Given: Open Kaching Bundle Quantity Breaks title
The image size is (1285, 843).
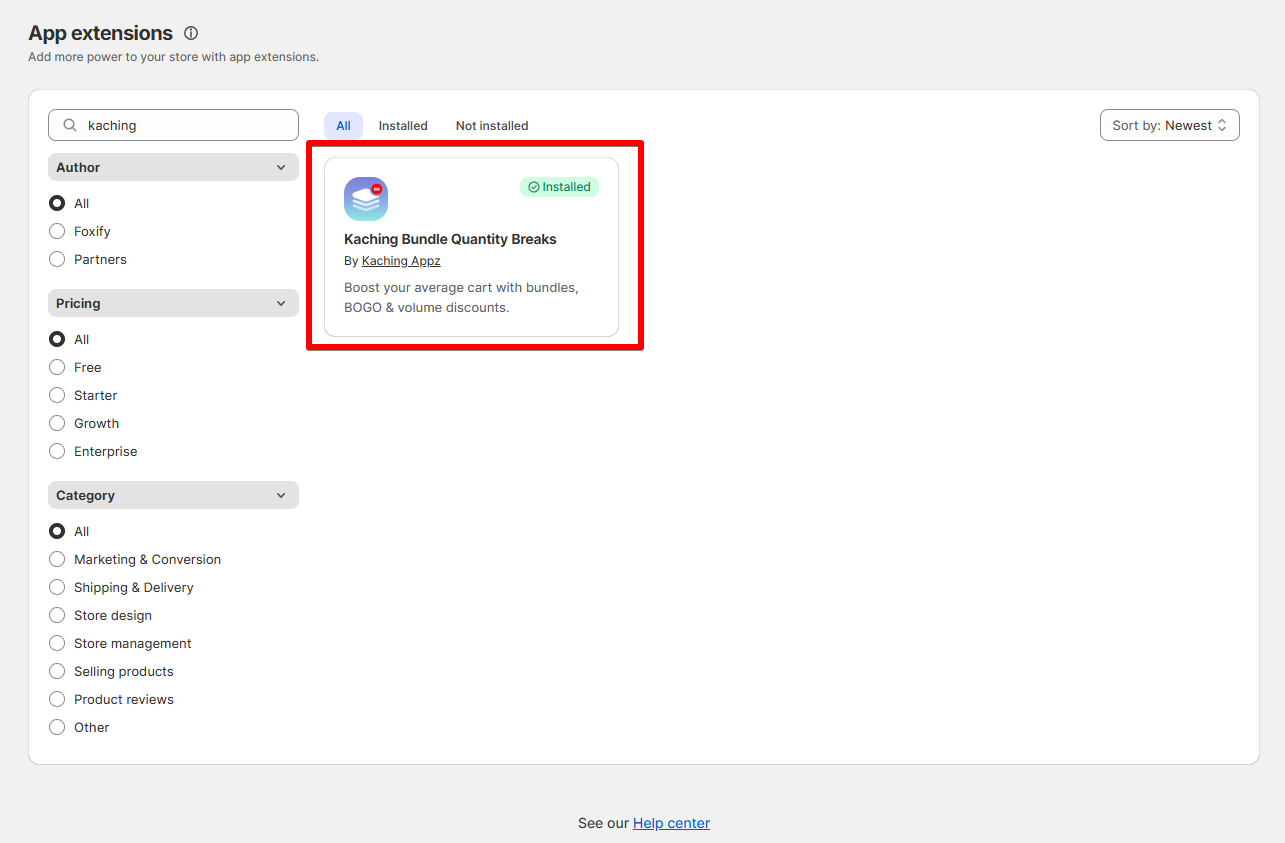Looking at the screenshot, I should [450, 239].
